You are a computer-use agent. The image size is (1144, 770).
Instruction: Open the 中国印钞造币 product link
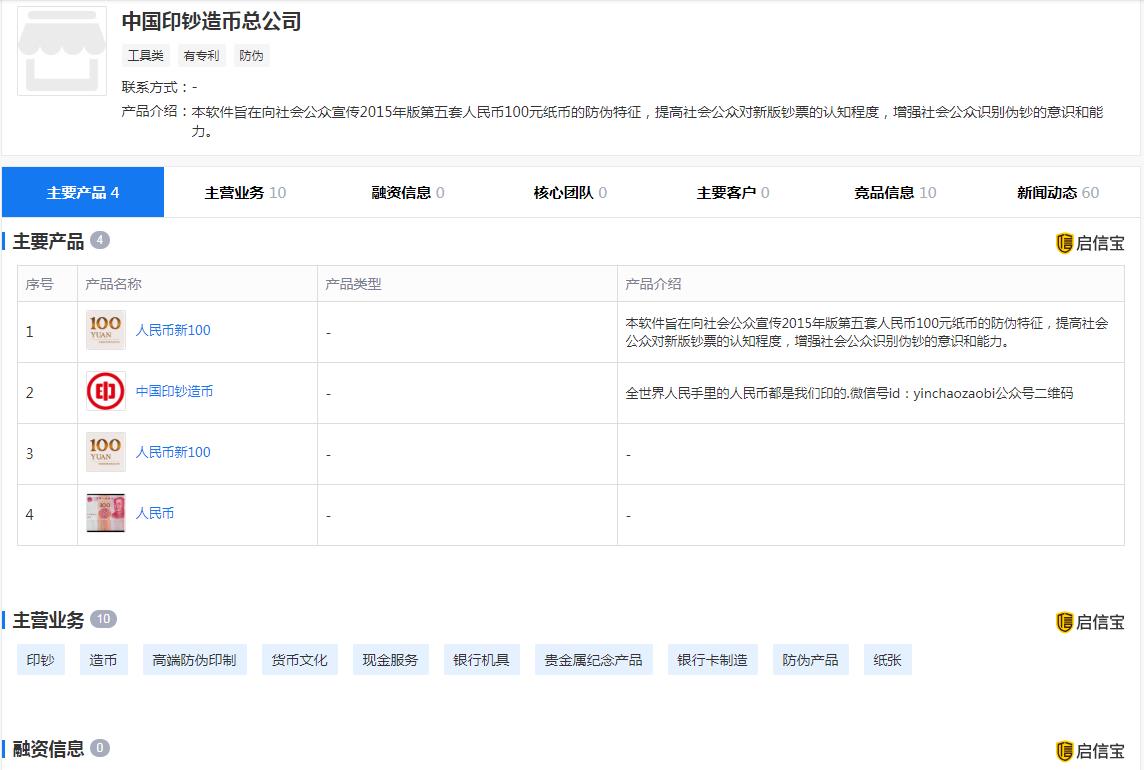pyautogui.click(x=174, y=391)
